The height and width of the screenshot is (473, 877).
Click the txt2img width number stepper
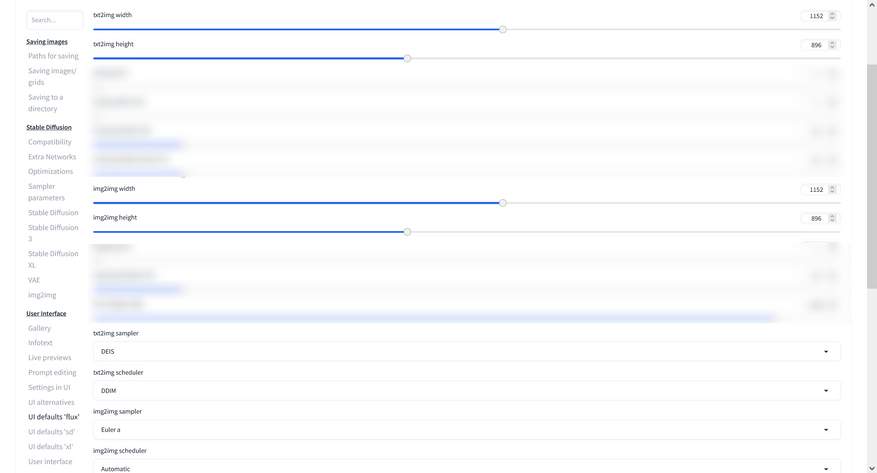832,16
